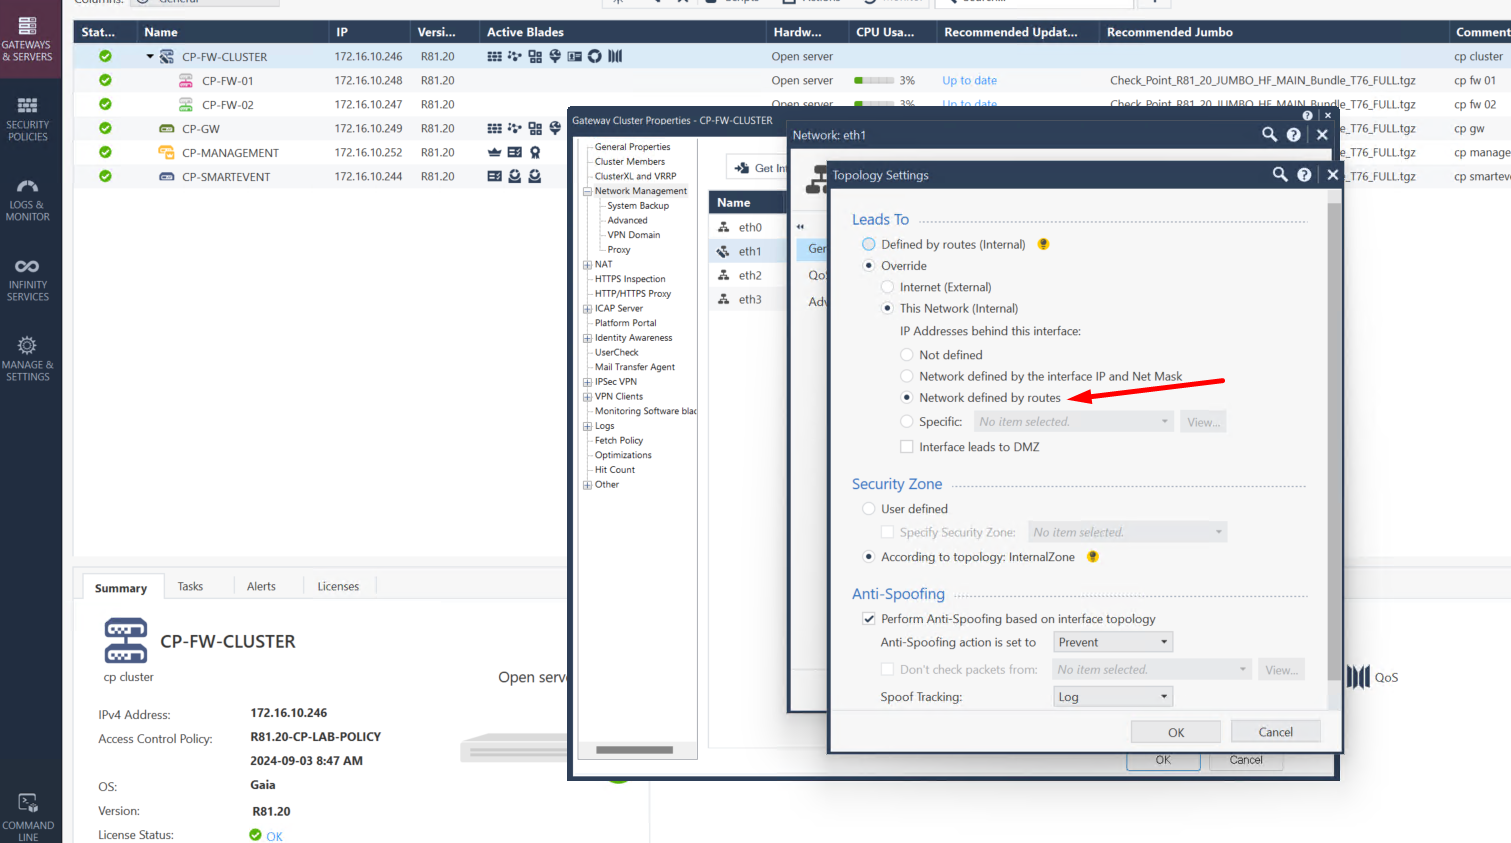The height and width of the screenshot is (843, 1511).
Task: Go to Logs & Monitor view
Action: (x=27, y=199)
